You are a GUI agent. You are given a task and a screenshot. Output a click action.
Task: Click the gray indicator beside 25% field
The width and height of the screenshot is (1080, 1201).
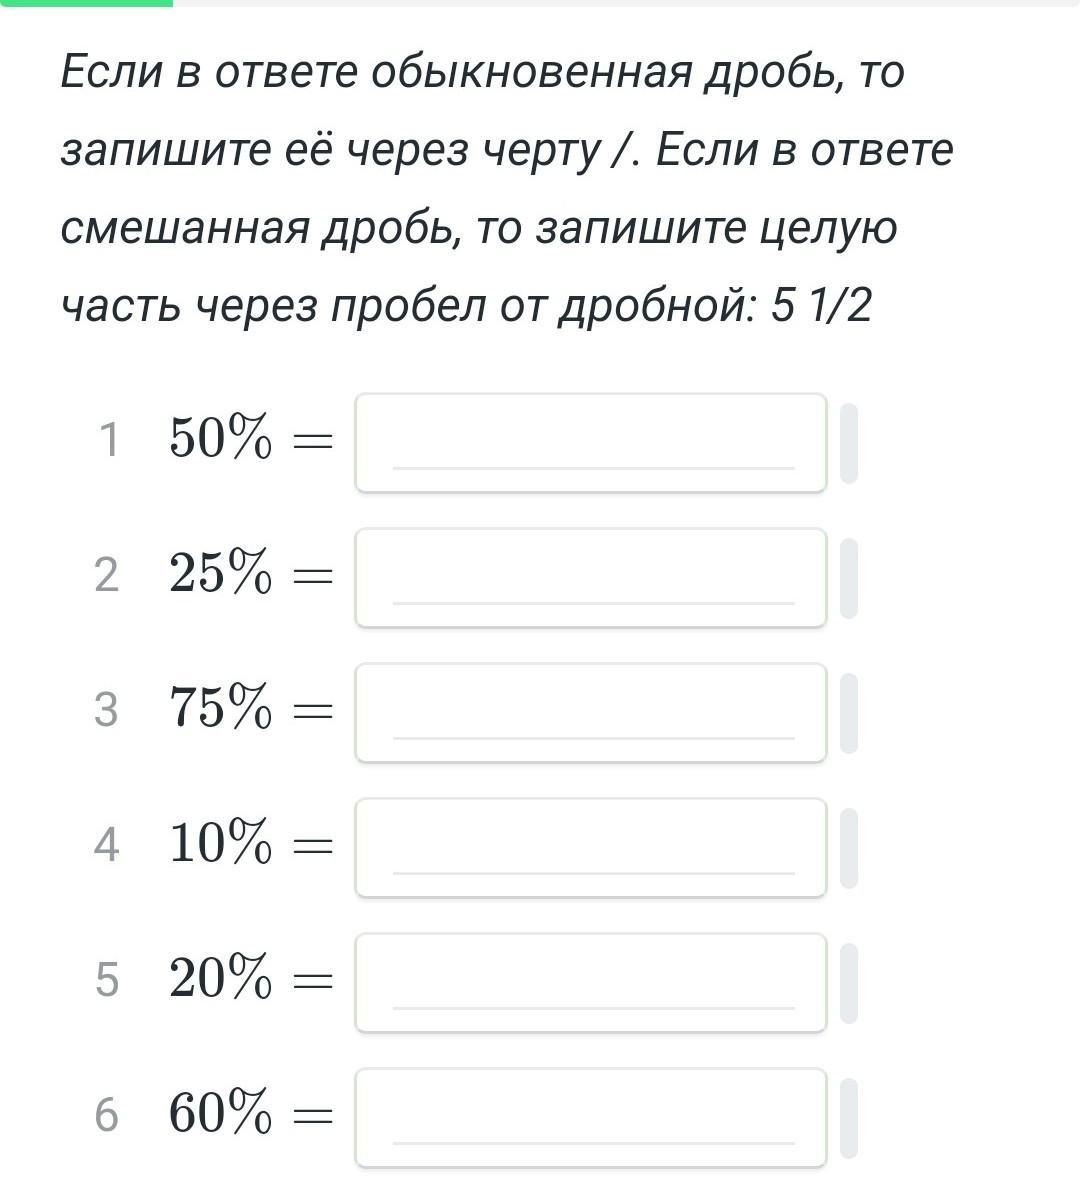[848, 578]
